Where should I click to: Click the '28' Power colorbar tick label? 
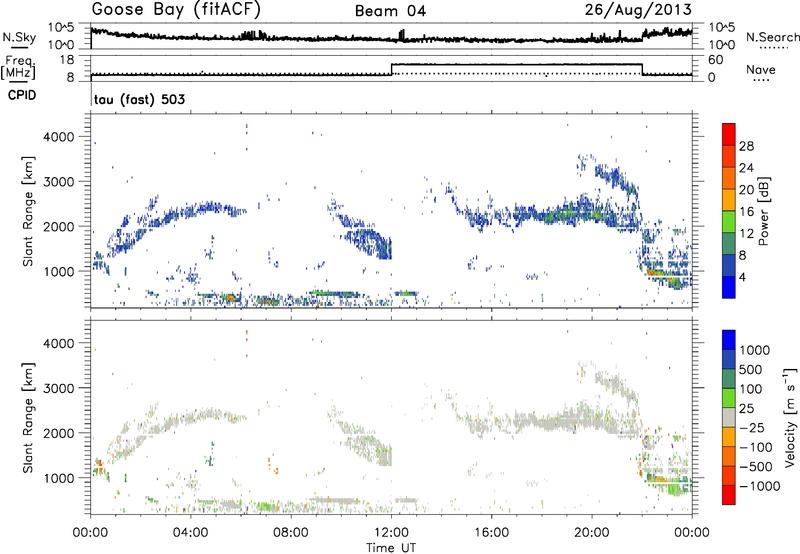[746, 146]
